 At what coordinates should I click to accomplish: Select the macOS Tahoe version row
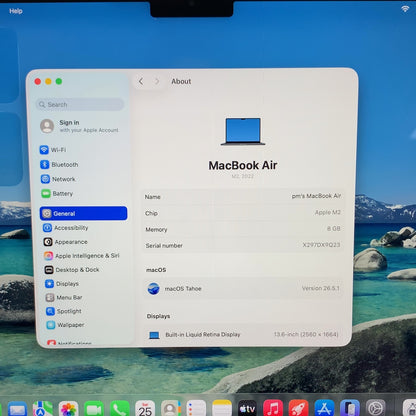(243, 288)
